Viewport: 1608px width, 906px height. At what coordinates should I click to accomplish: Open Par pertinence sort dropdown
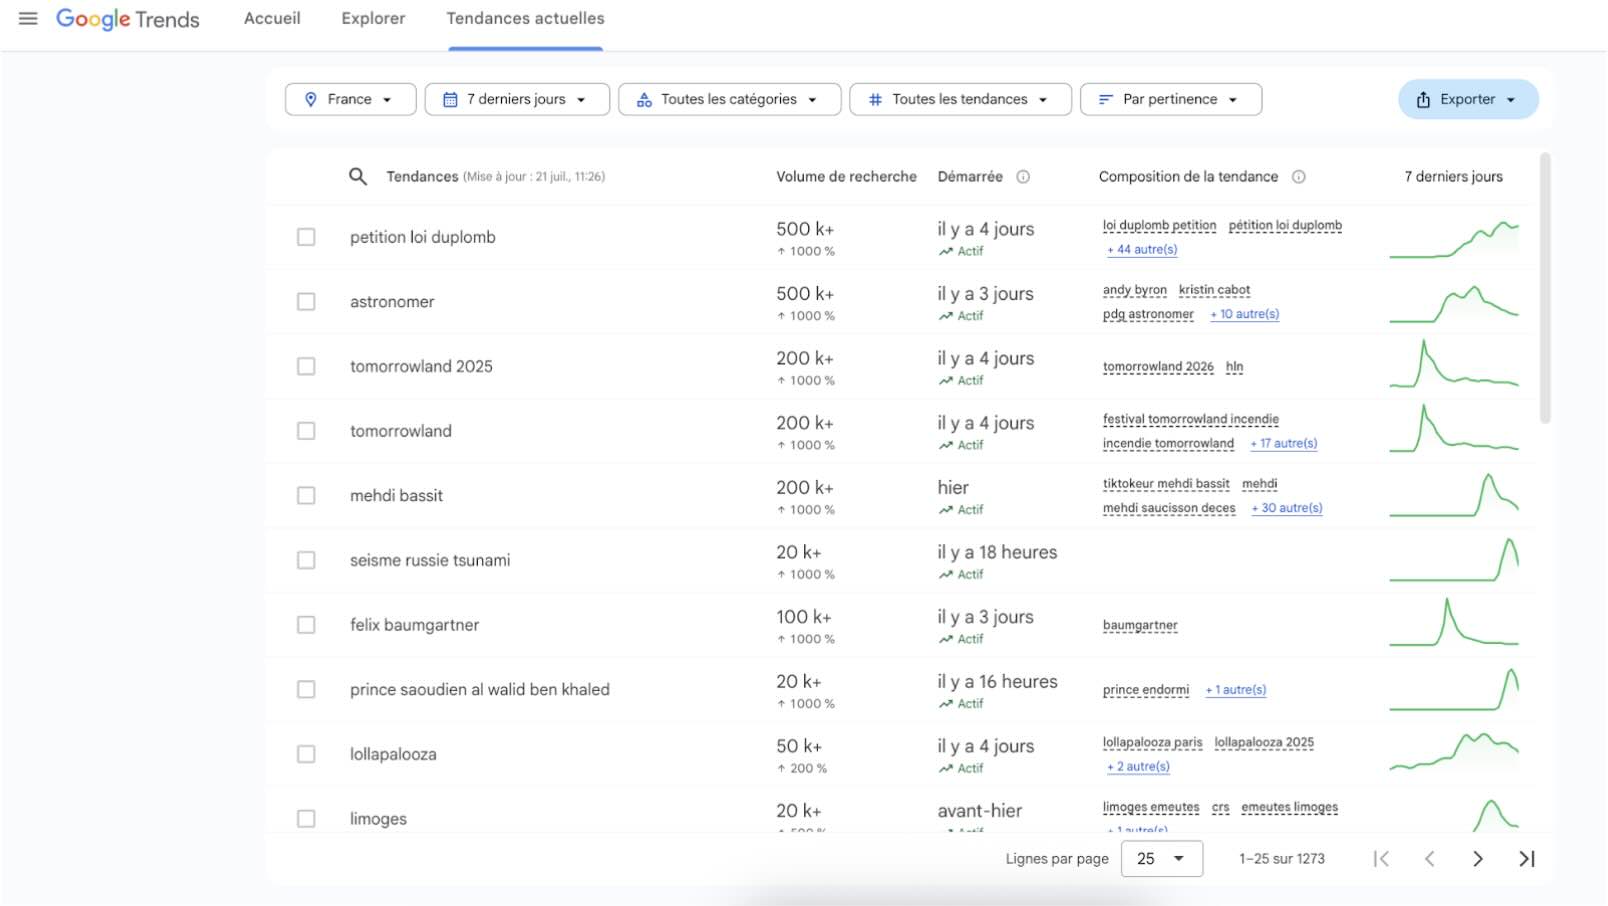click(1171, 99)
